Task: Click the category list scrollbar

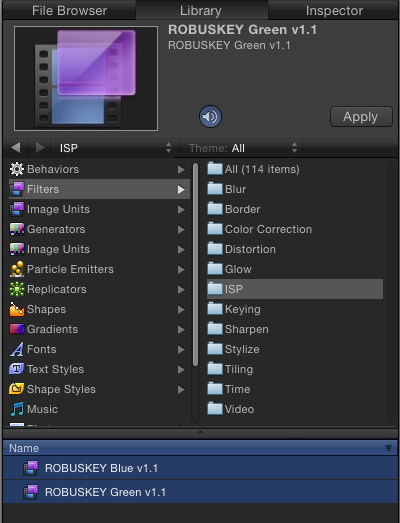Action: pos(195,264)
